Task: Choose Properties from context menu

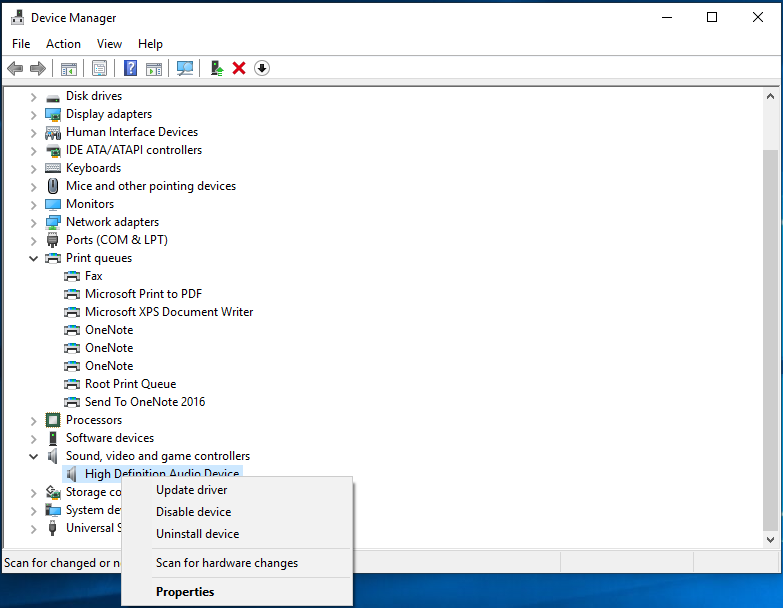Action: 237,592
